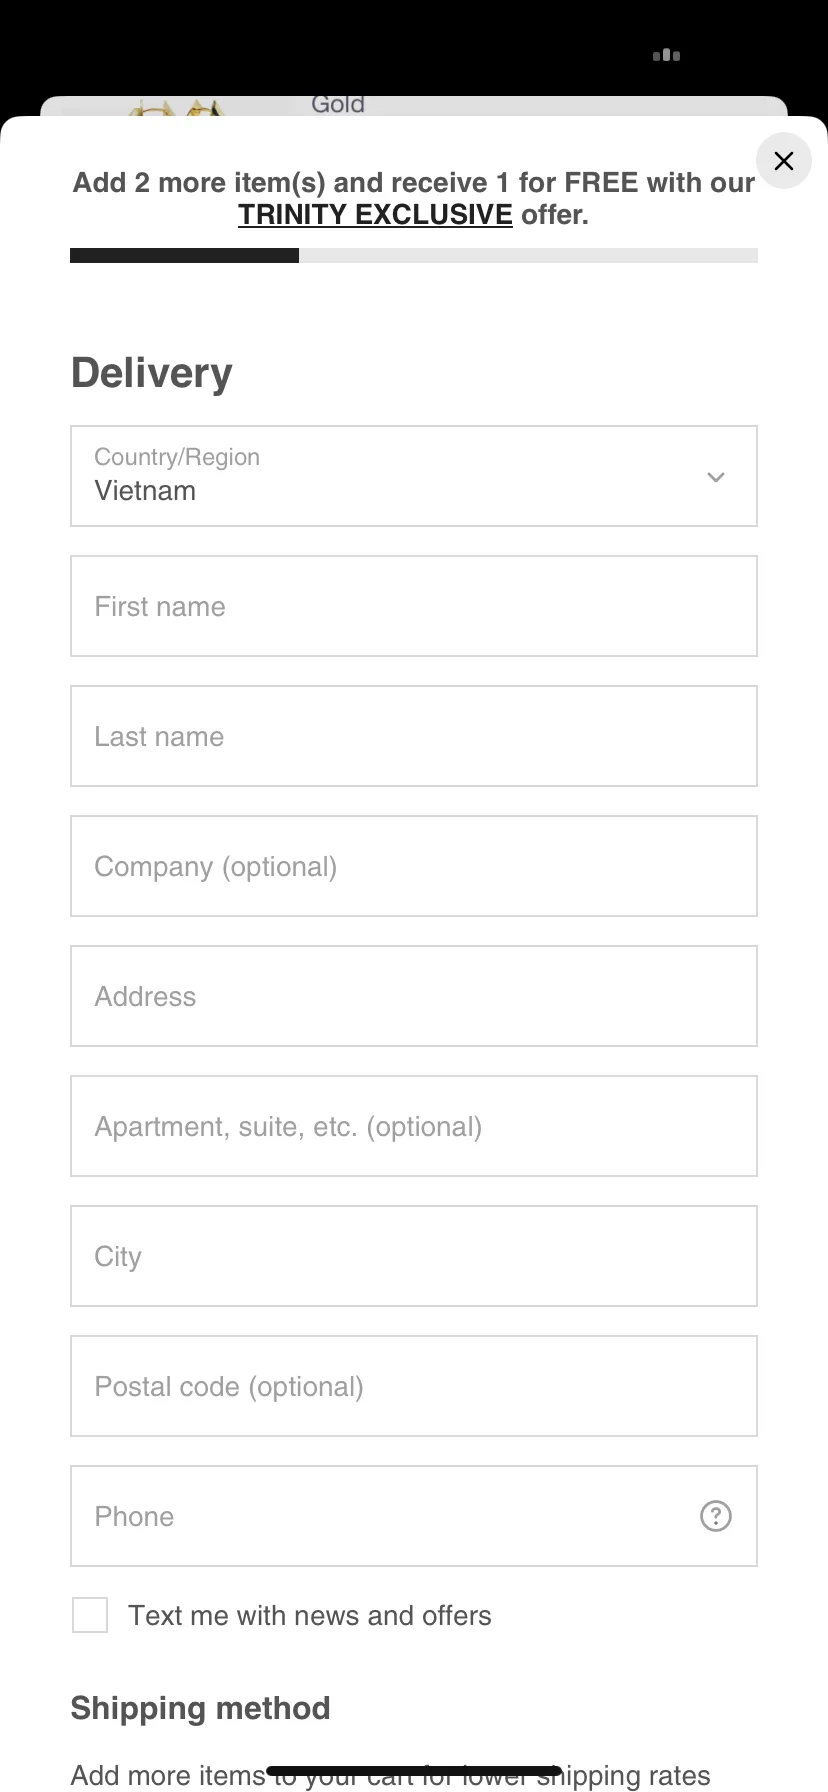Click into the Phone number field
Screen dimensions: 828x1792
point(380,1517)
